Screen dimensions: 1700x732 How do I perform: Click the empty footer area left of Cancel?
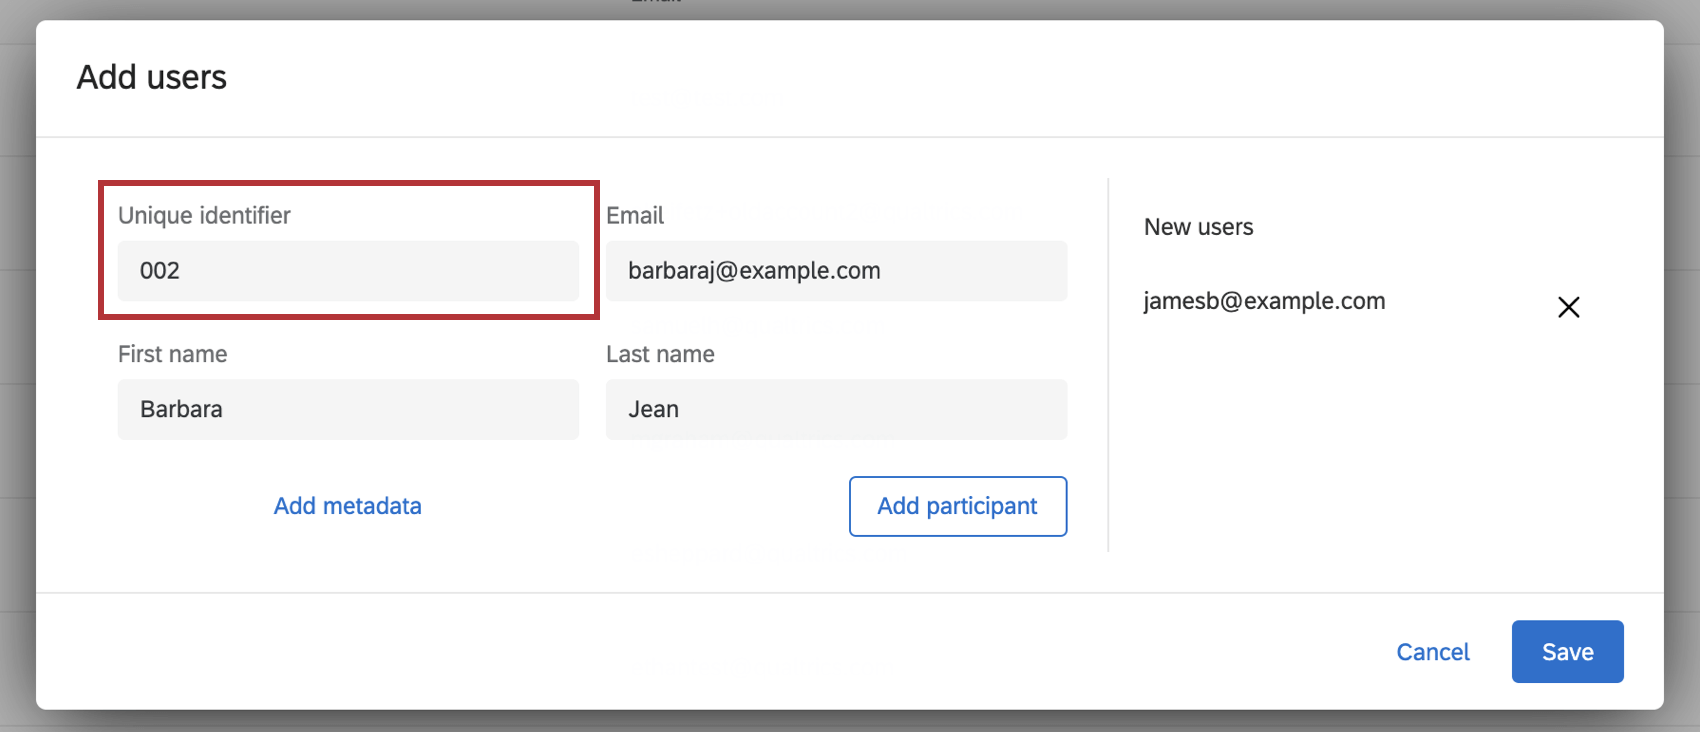coord(700,652)
